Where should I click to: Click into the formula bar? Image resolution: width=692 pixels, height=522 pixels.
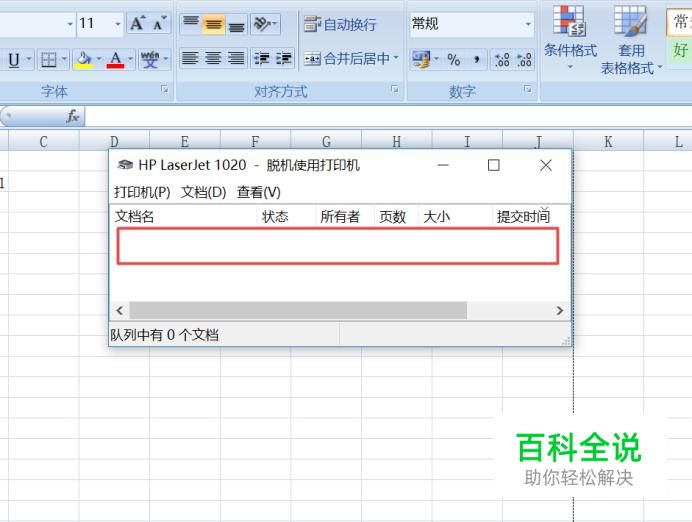[388, 116]
